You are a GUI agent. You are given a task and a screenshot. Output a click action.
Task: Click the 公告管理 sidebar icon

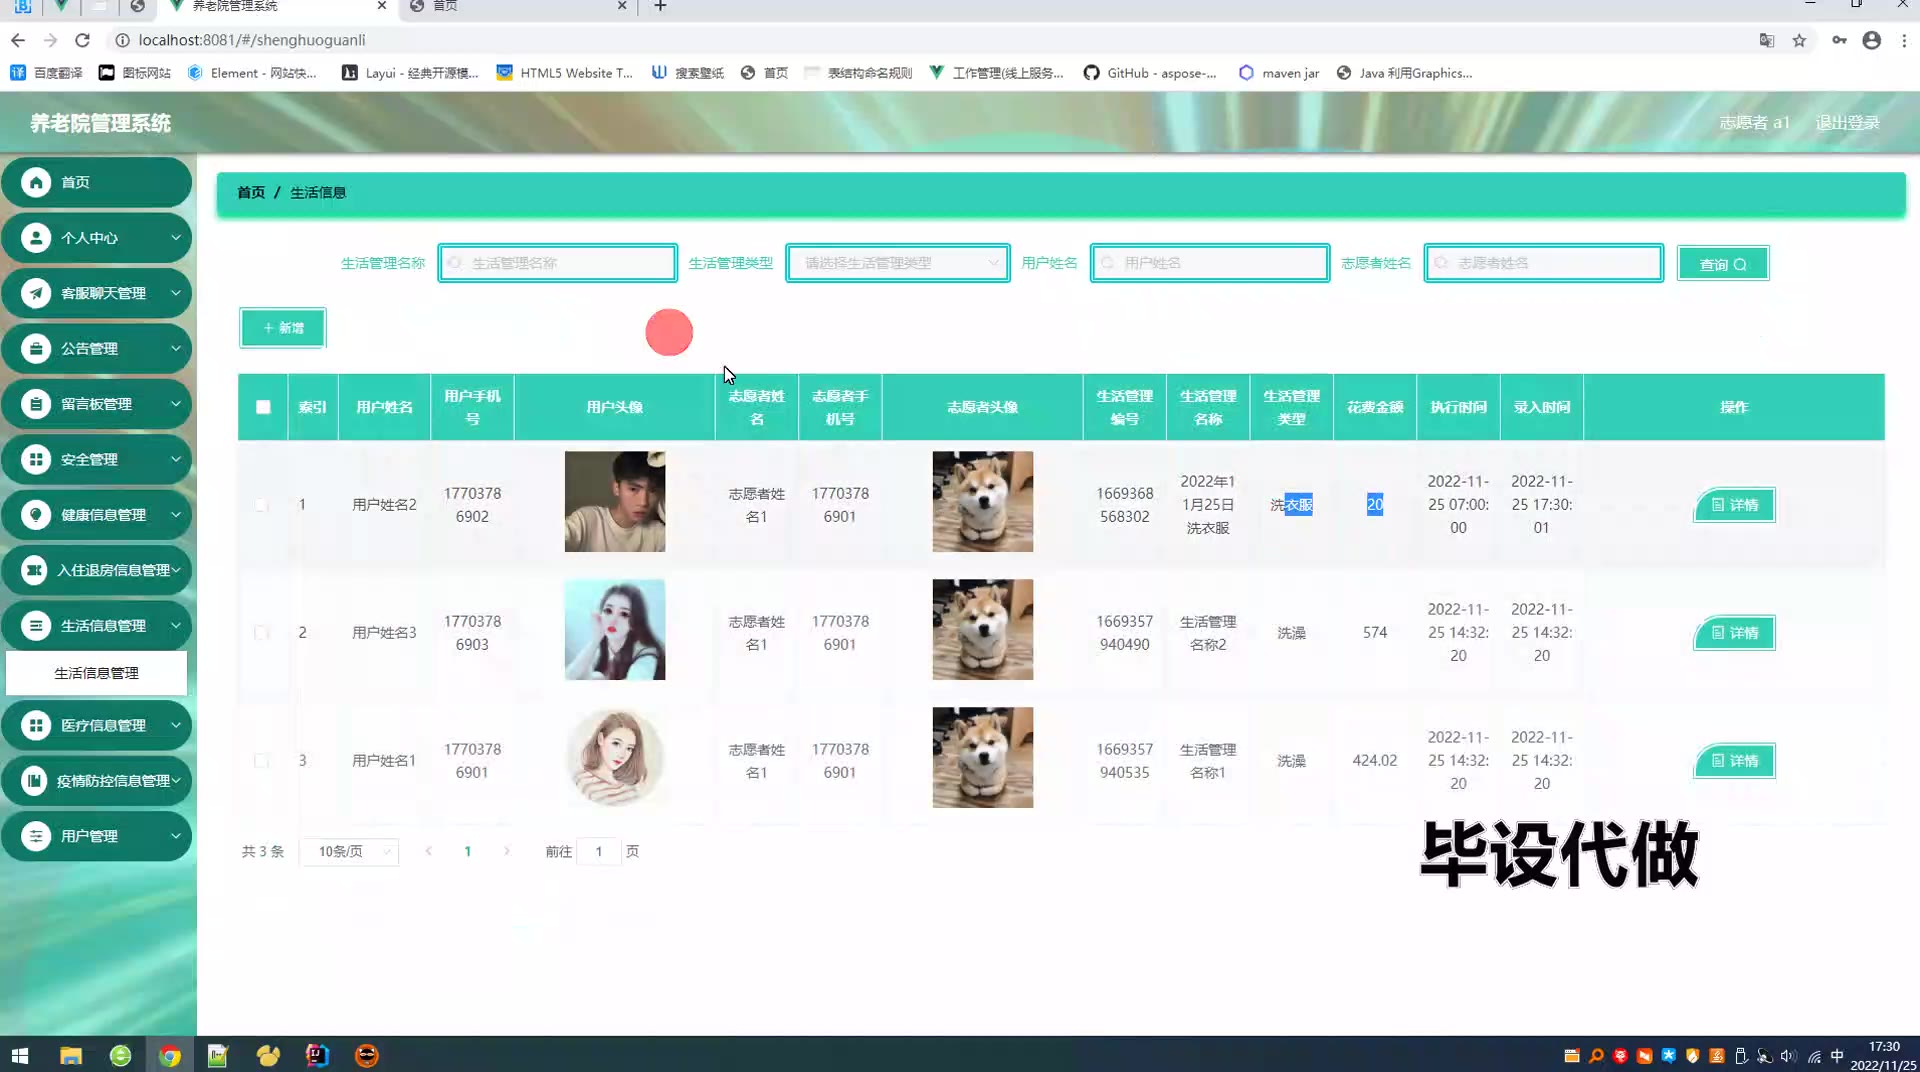pyautogui.click(x=36, y=349)
